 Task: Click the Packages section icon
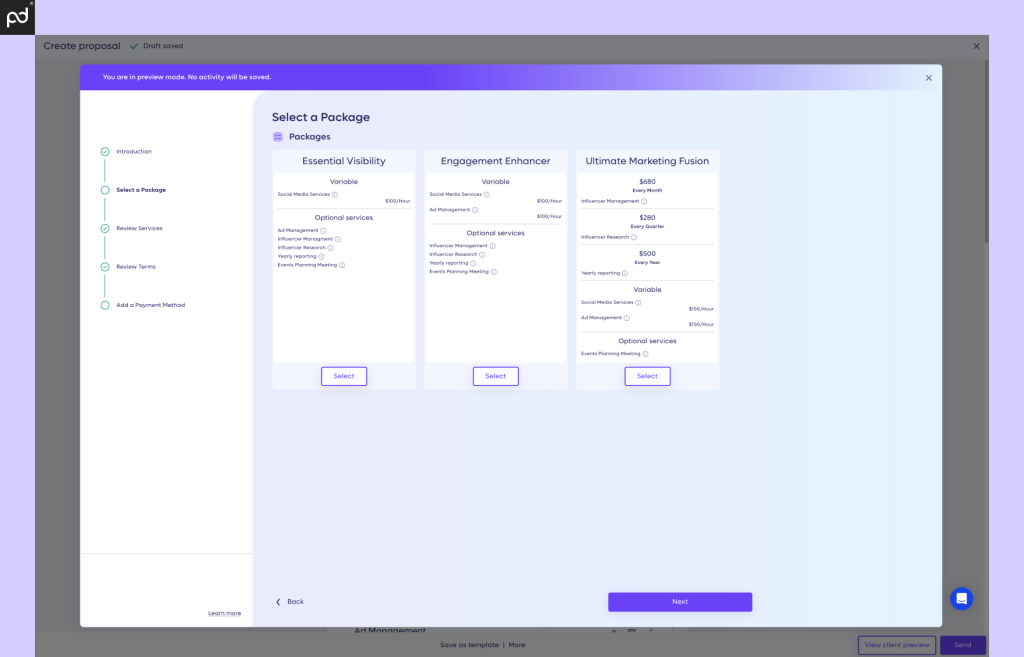pos(278,136)
